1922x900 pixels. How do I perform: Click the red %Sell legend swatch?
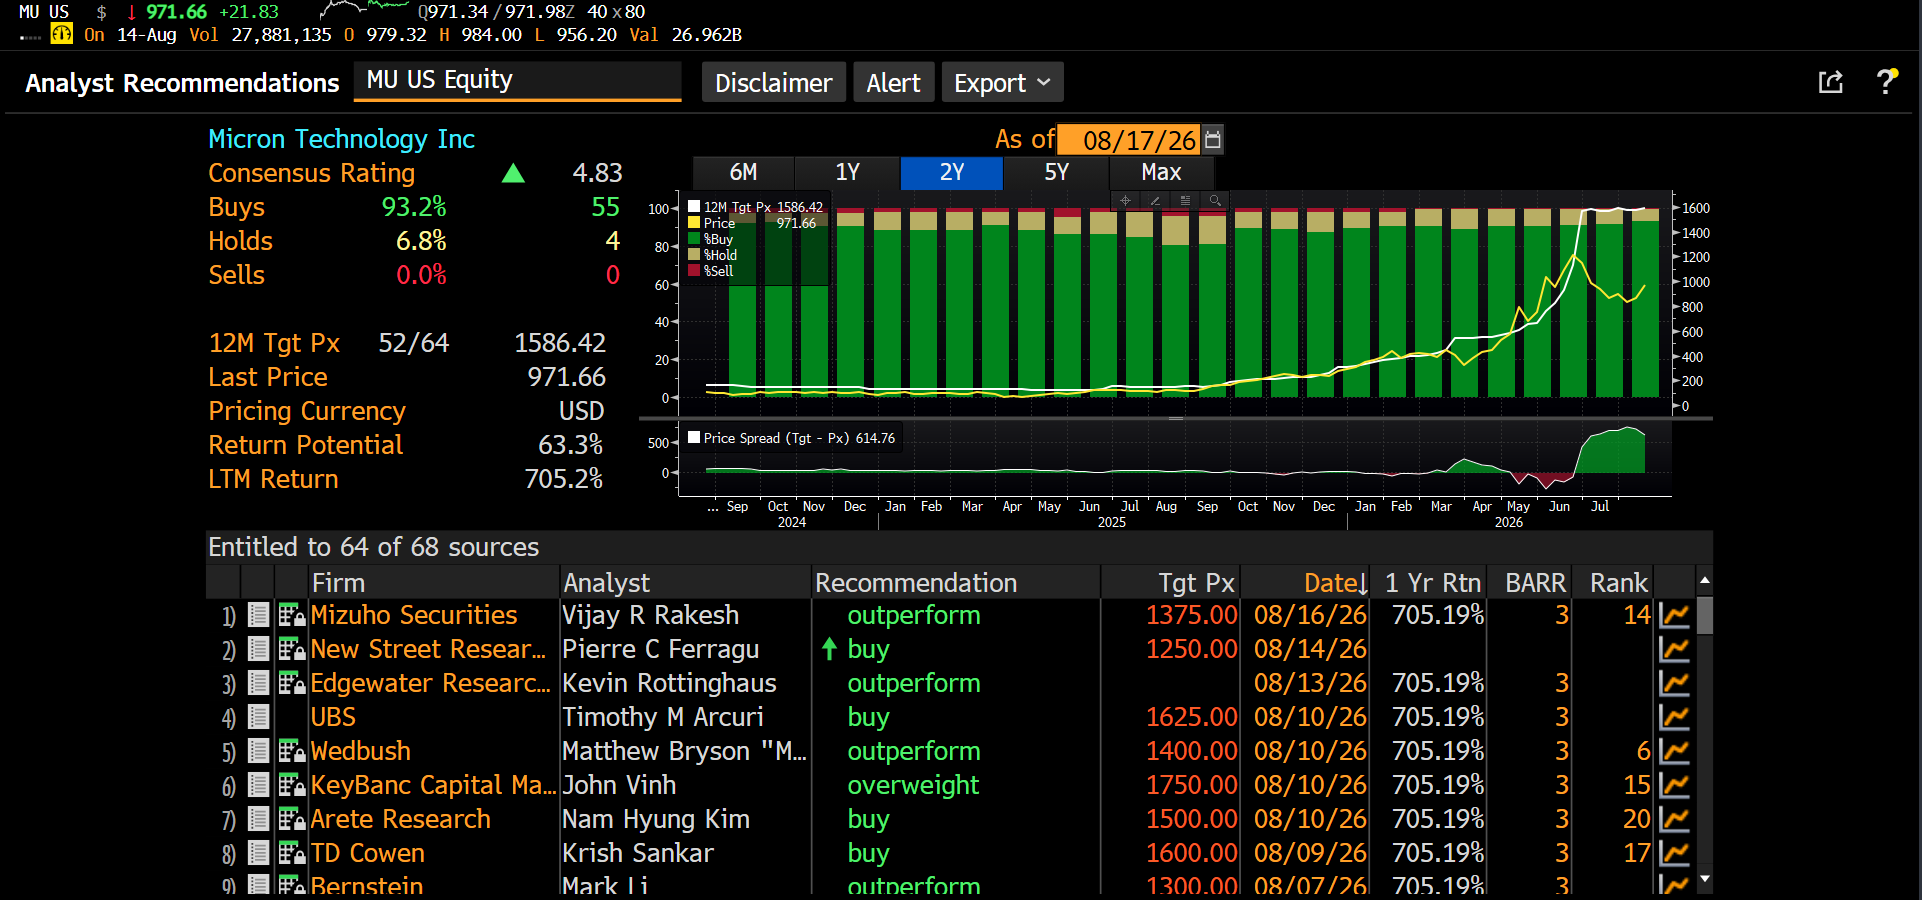[x=694, y=271]
